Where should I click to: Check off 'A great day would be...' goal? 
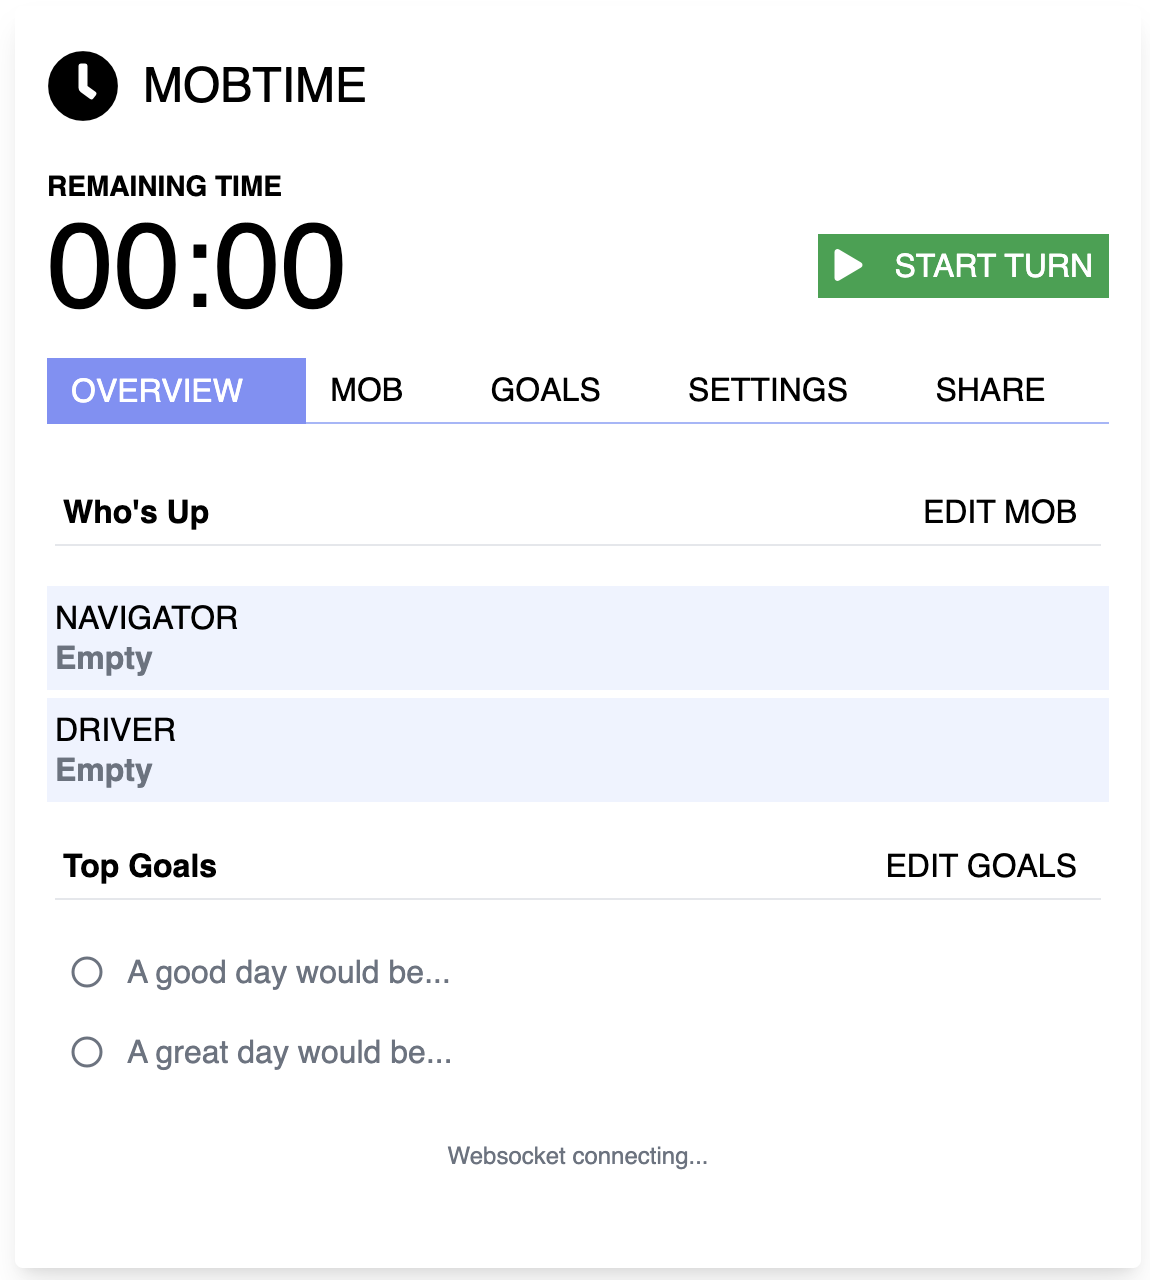tap(87, 1052)
